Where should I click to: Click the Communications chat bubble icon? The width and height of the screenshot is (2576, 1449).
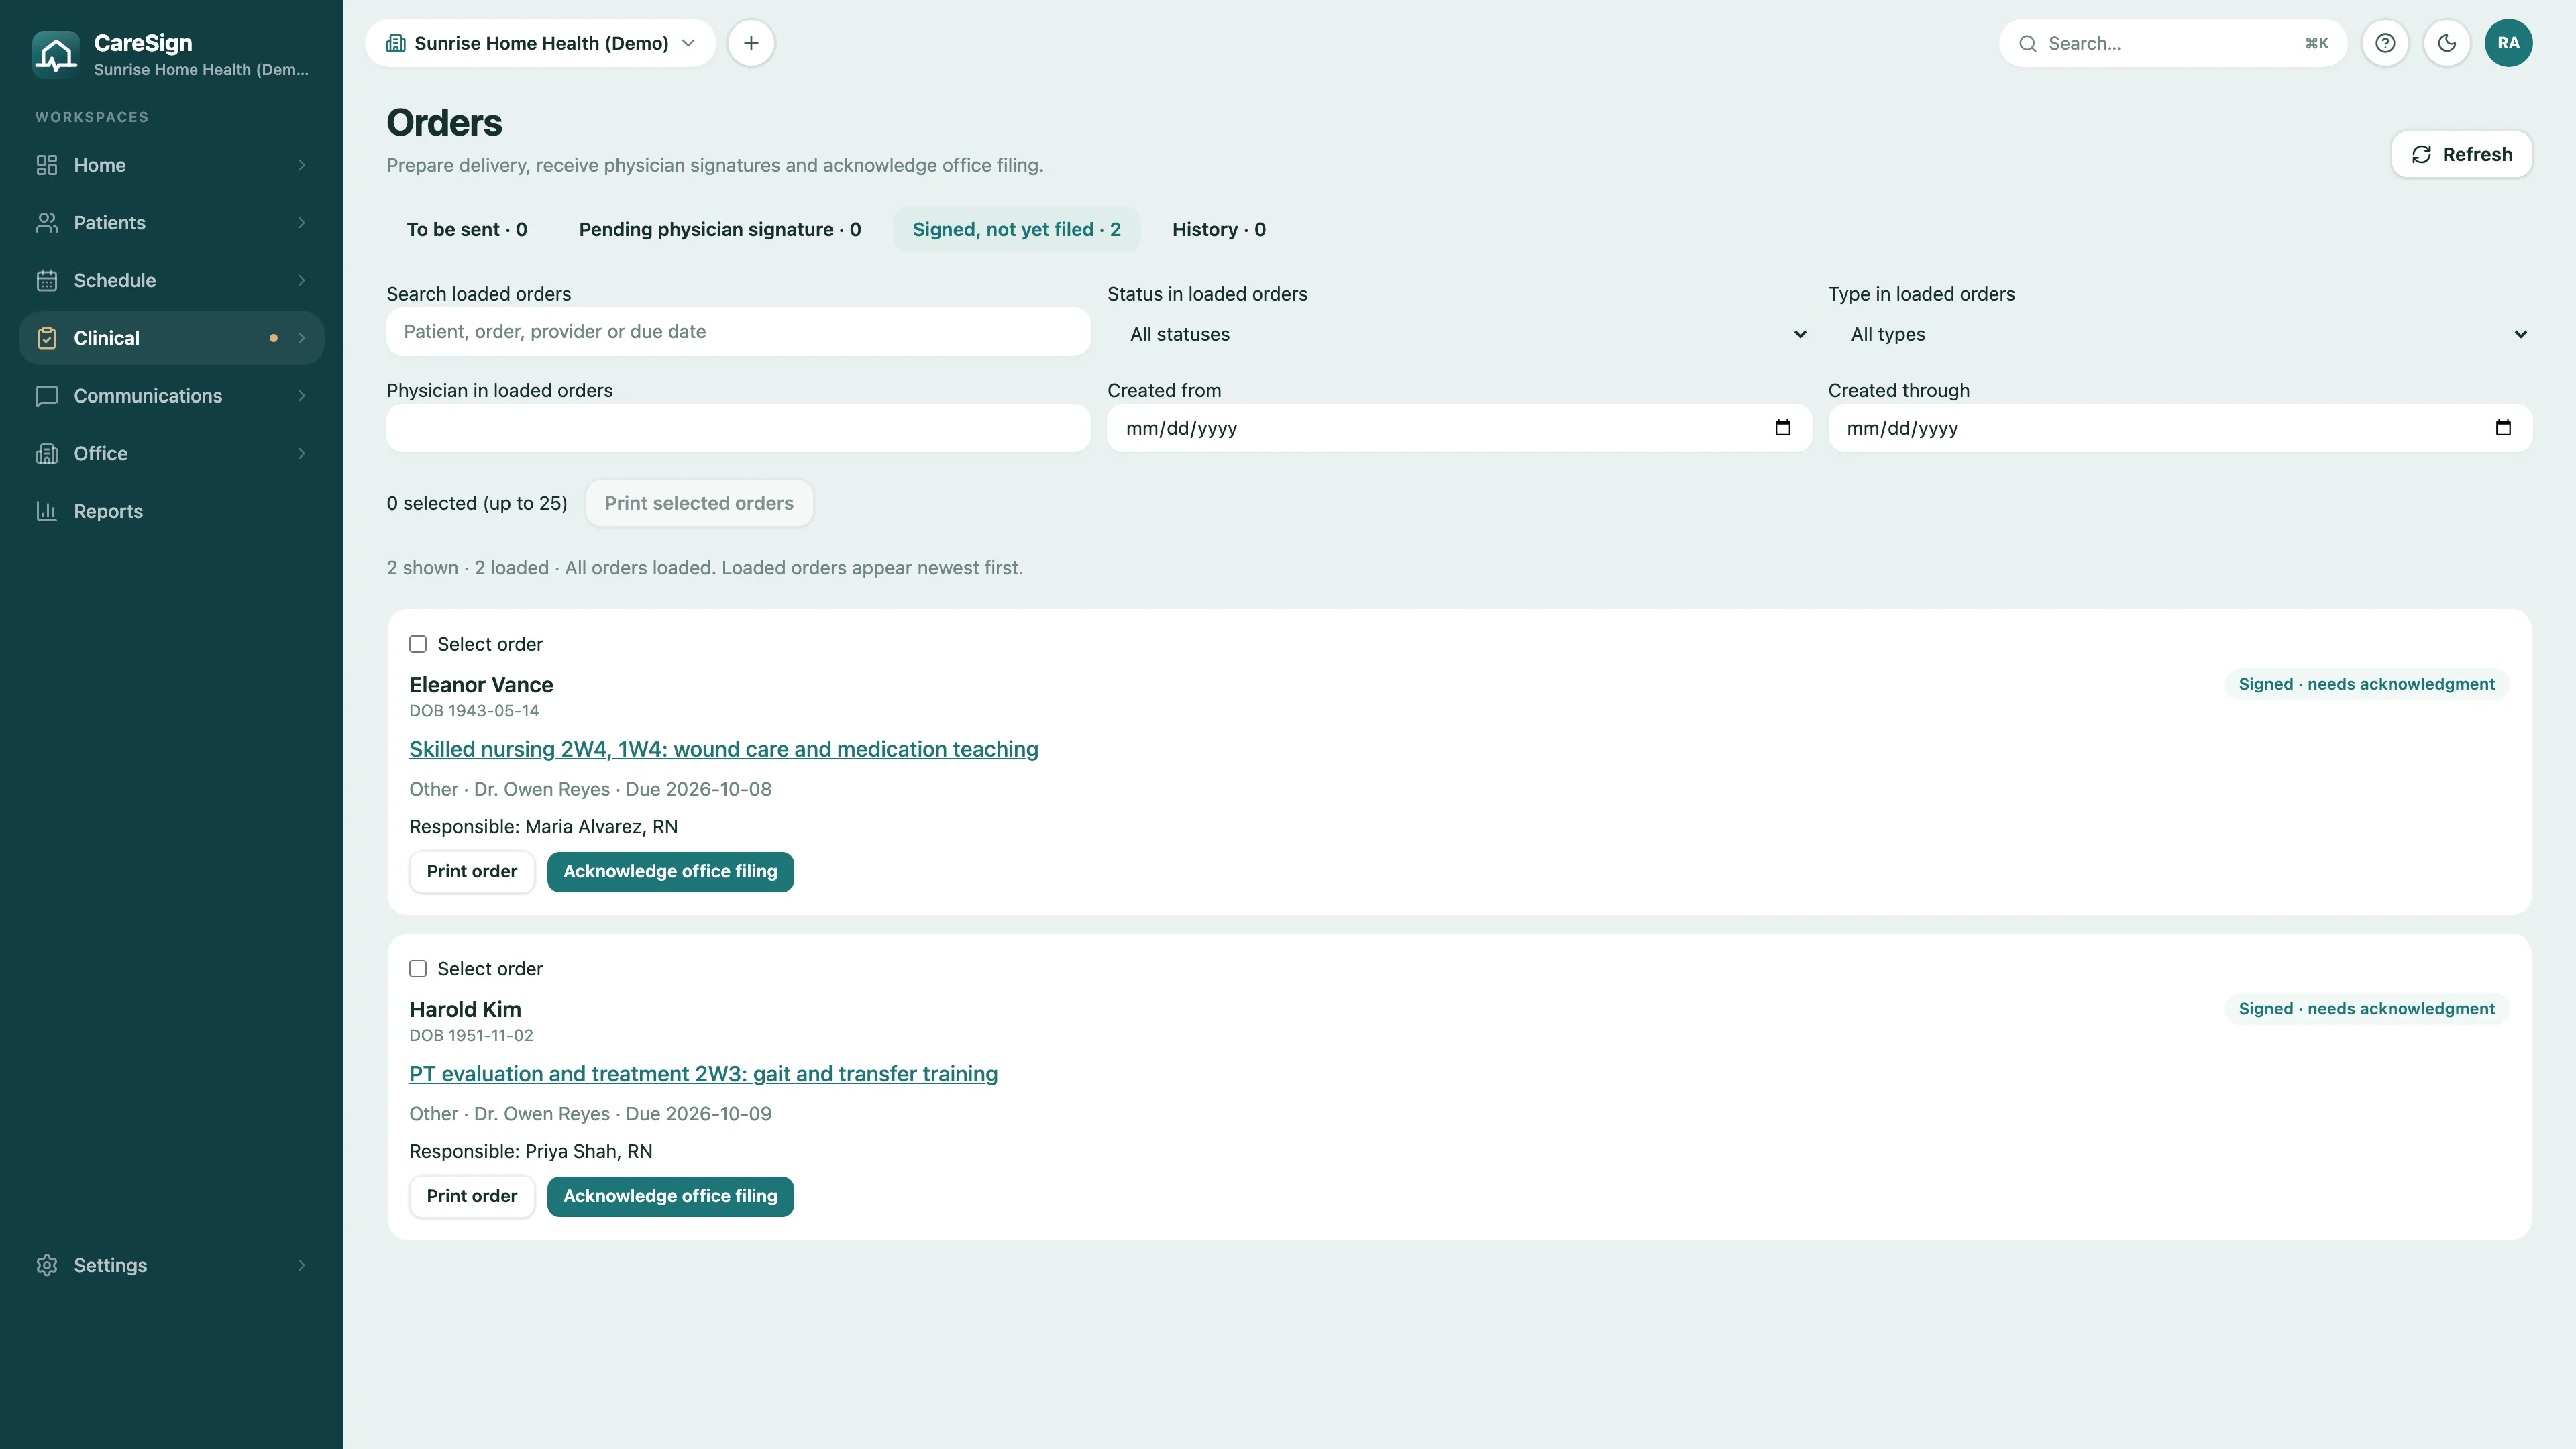(47, 396)
